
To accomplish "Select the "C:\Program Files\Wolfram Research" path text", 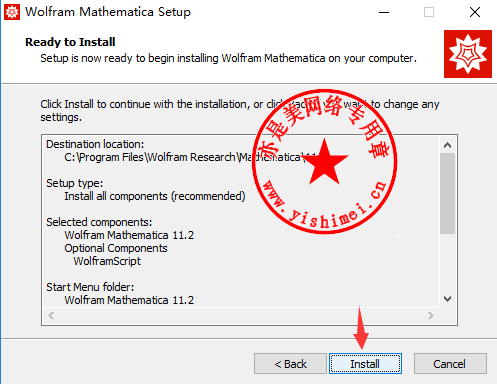I will click(150, 157).
